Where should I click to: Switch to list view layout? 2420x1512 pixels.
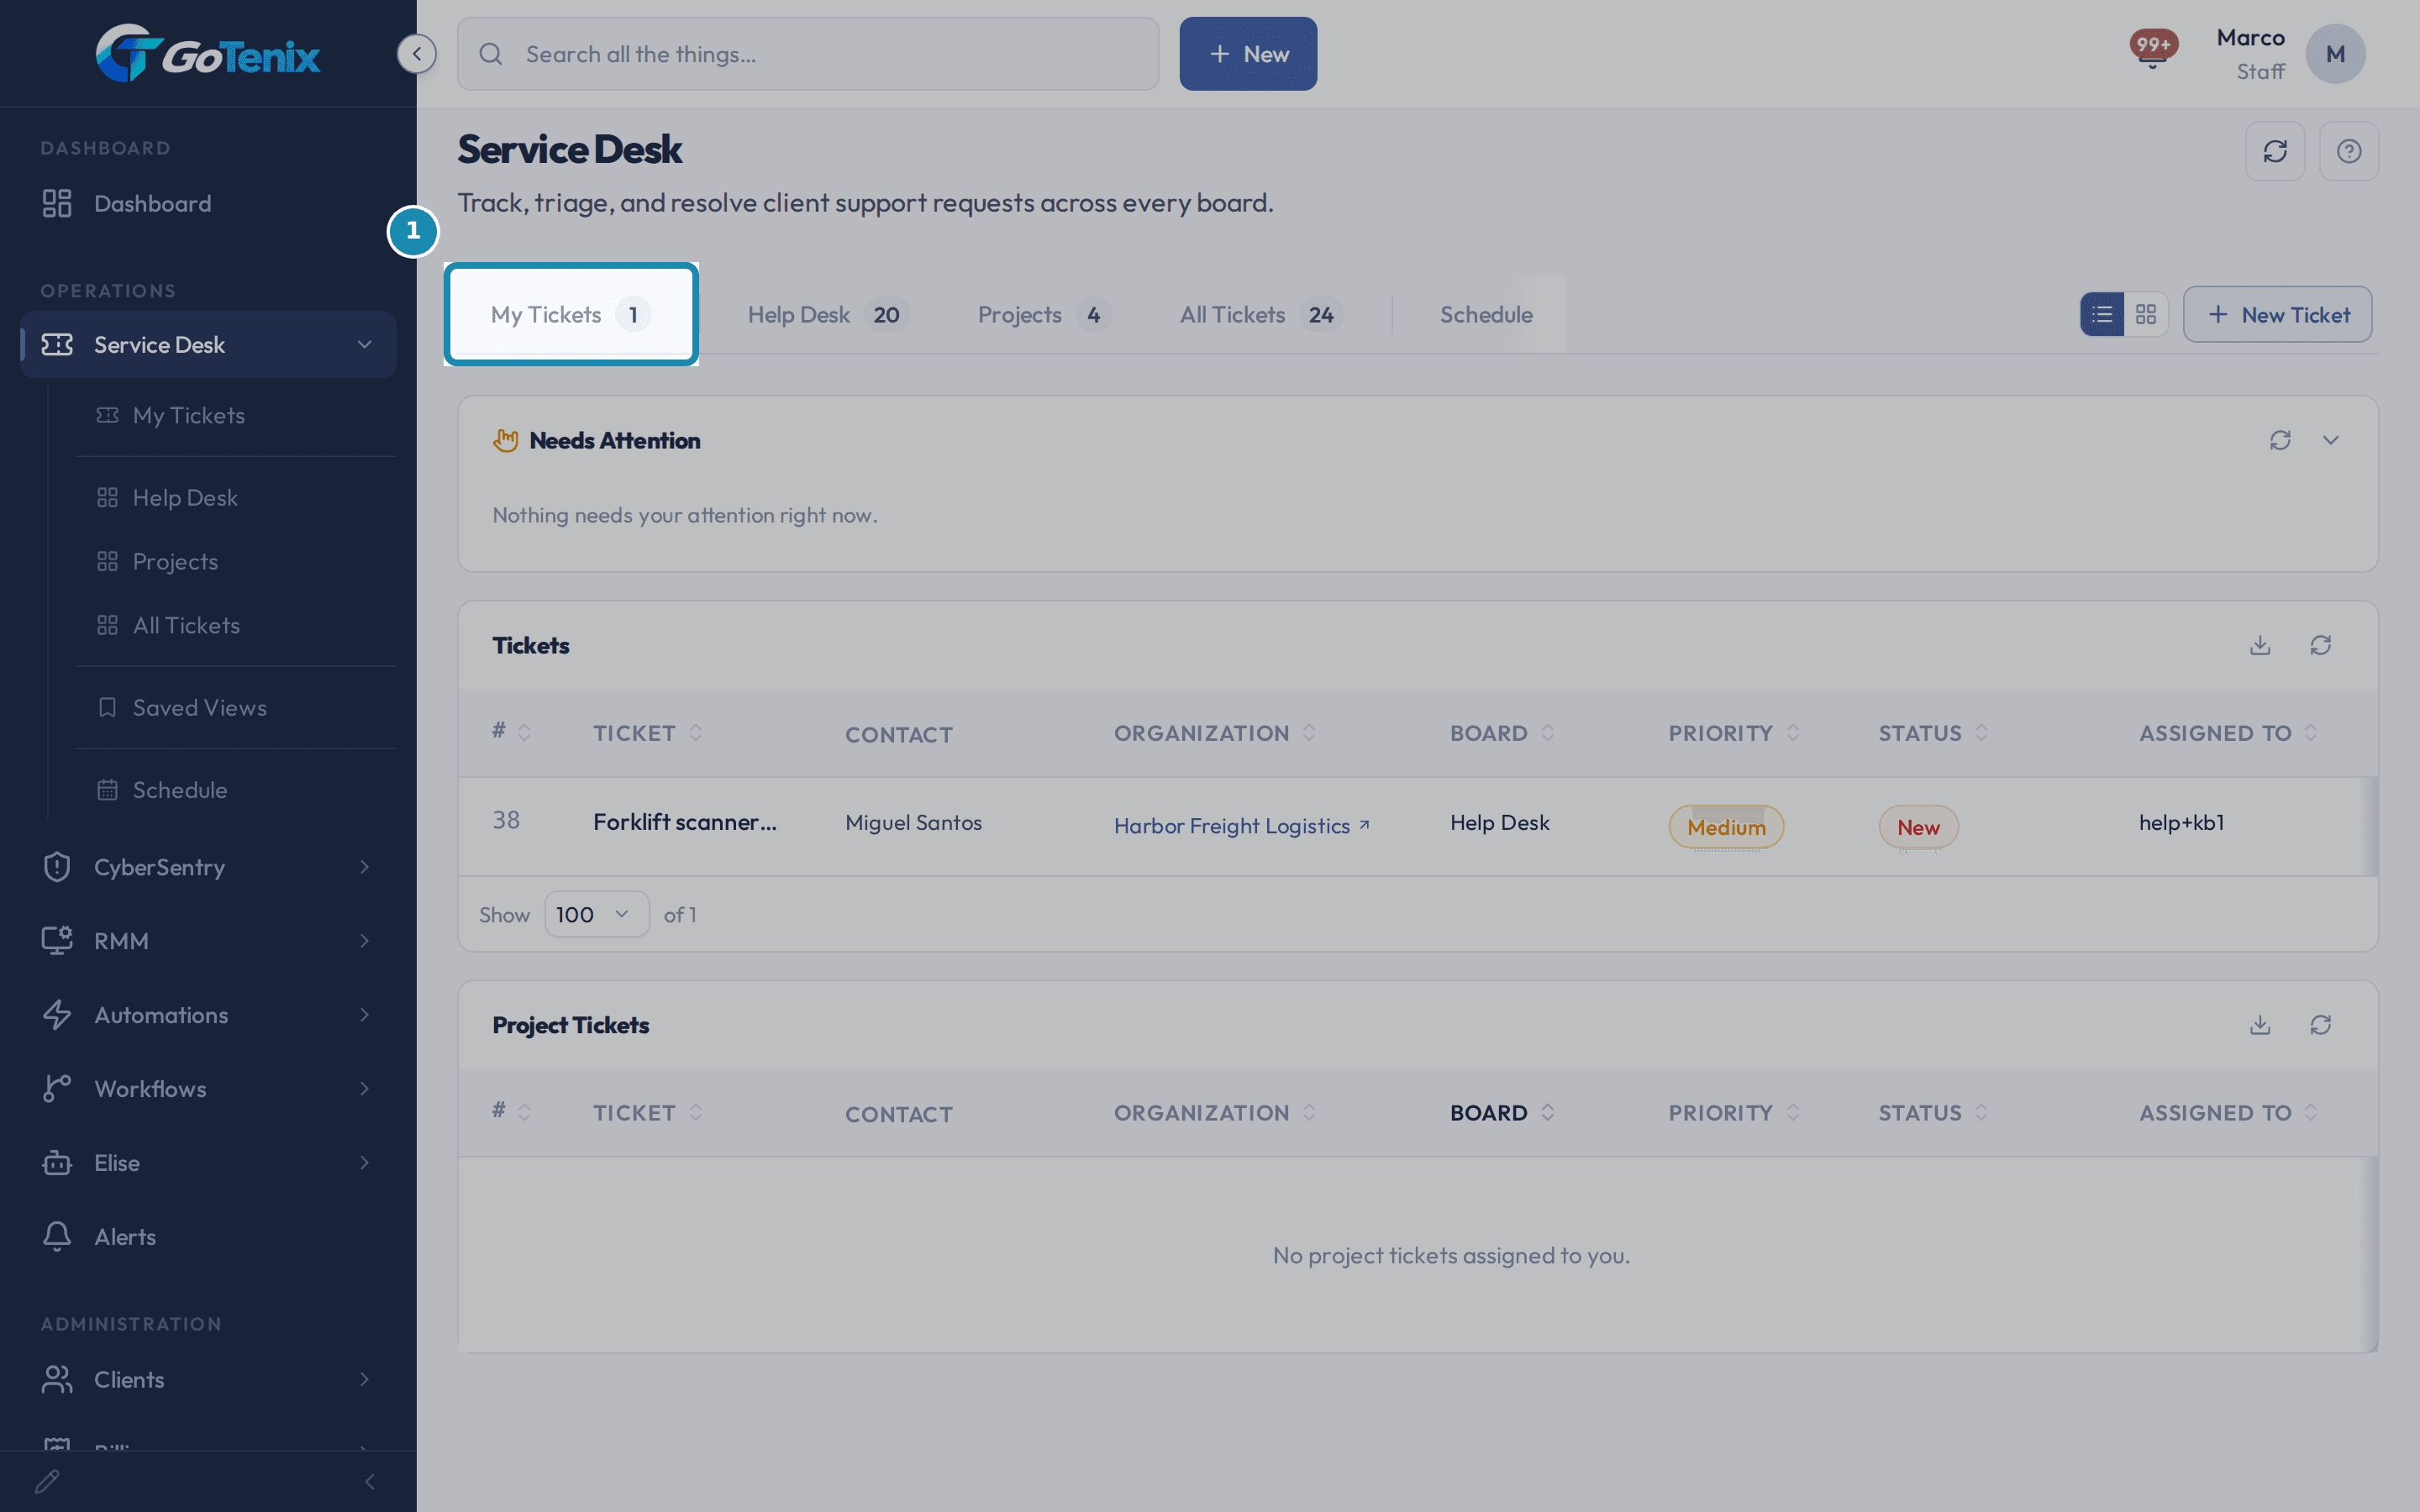coord(2102,315)
